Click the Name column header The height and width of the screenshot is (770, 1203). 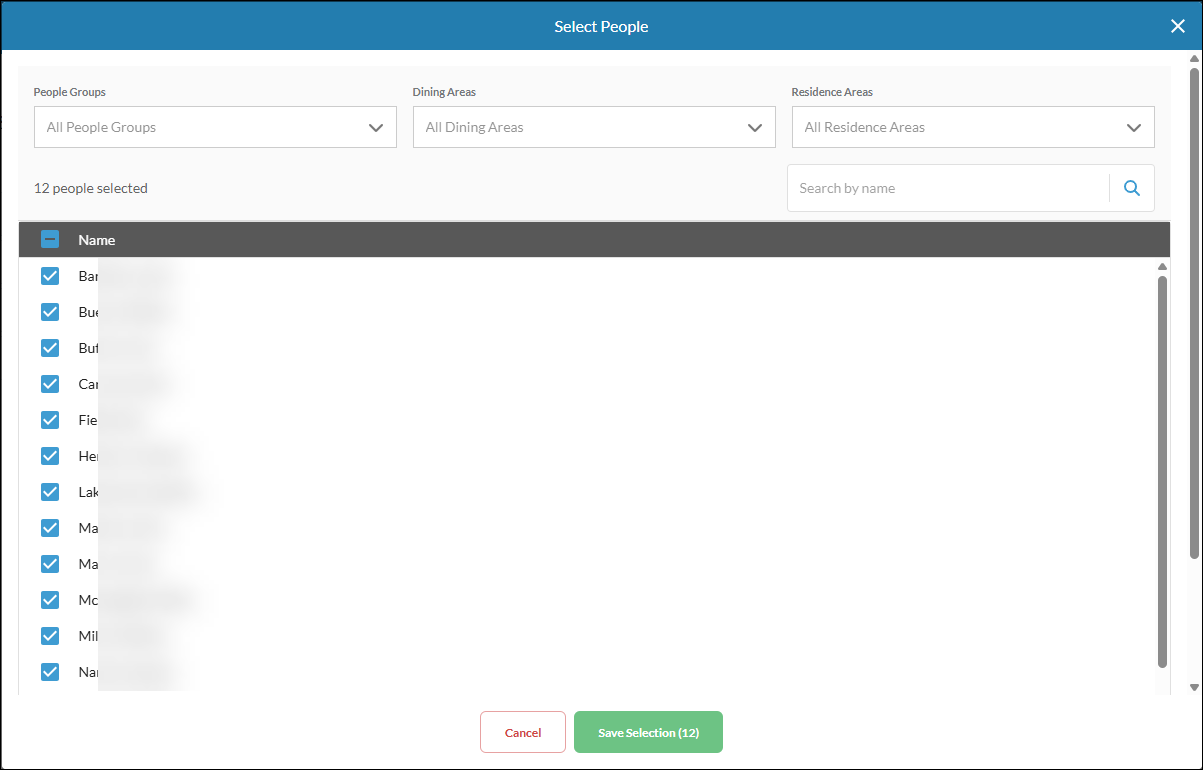[x=97, y=240]
